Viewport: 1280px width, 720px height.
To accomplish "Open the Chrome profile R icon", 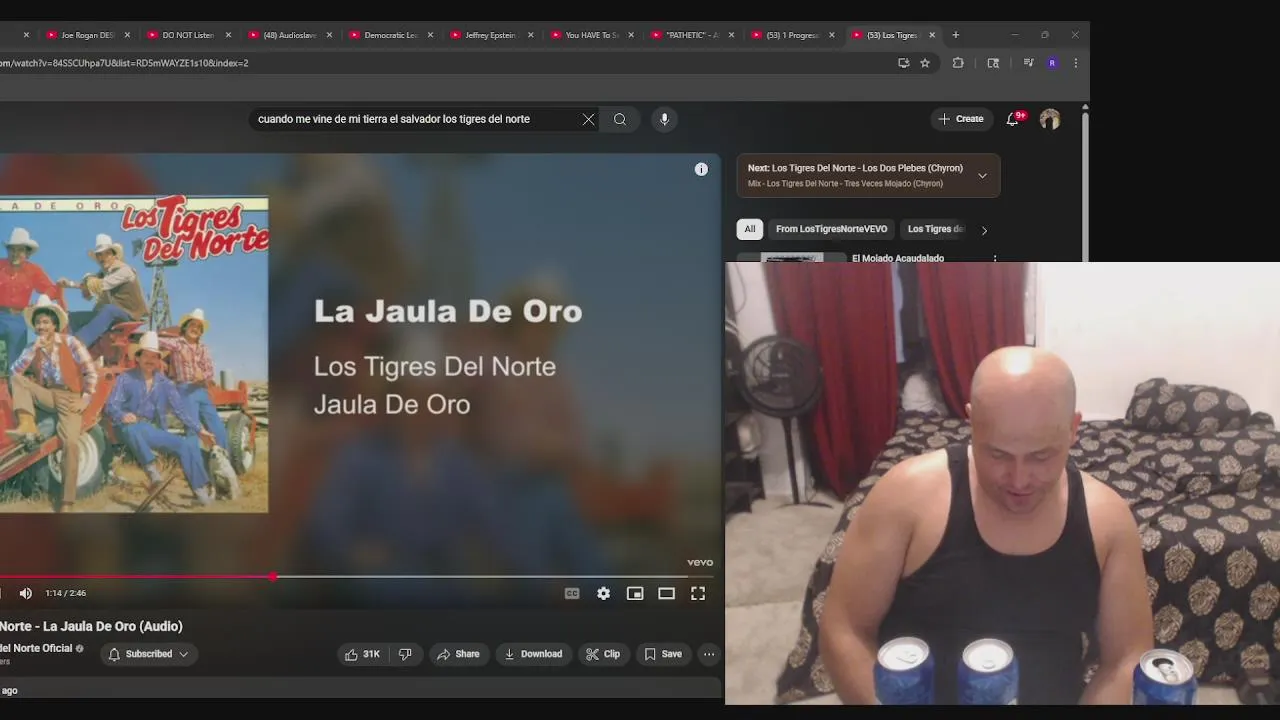I will (1052, 63).
